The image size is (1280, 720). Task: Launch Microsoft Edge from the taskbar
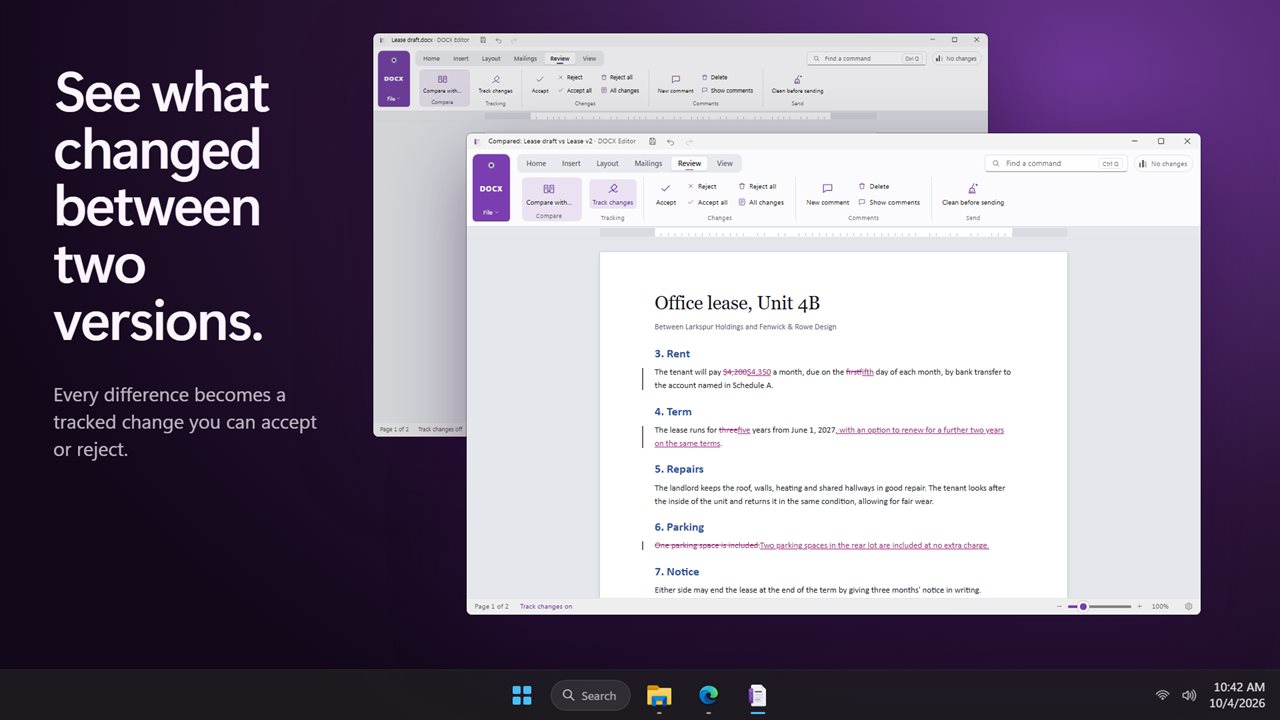point(708,695)
